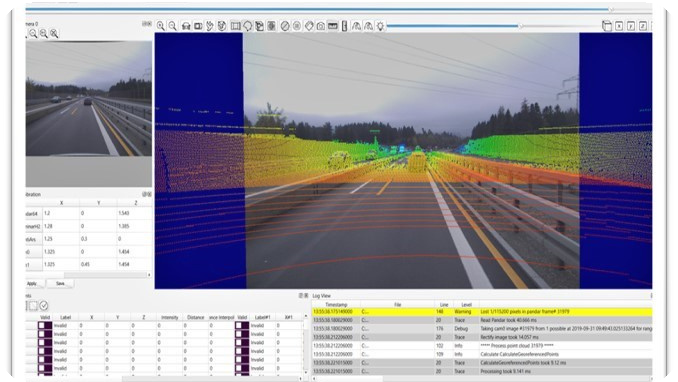Click the vertical ruler icon in toolbar
The height and width of the screenshot is (382, 678).
pos(345,26)
